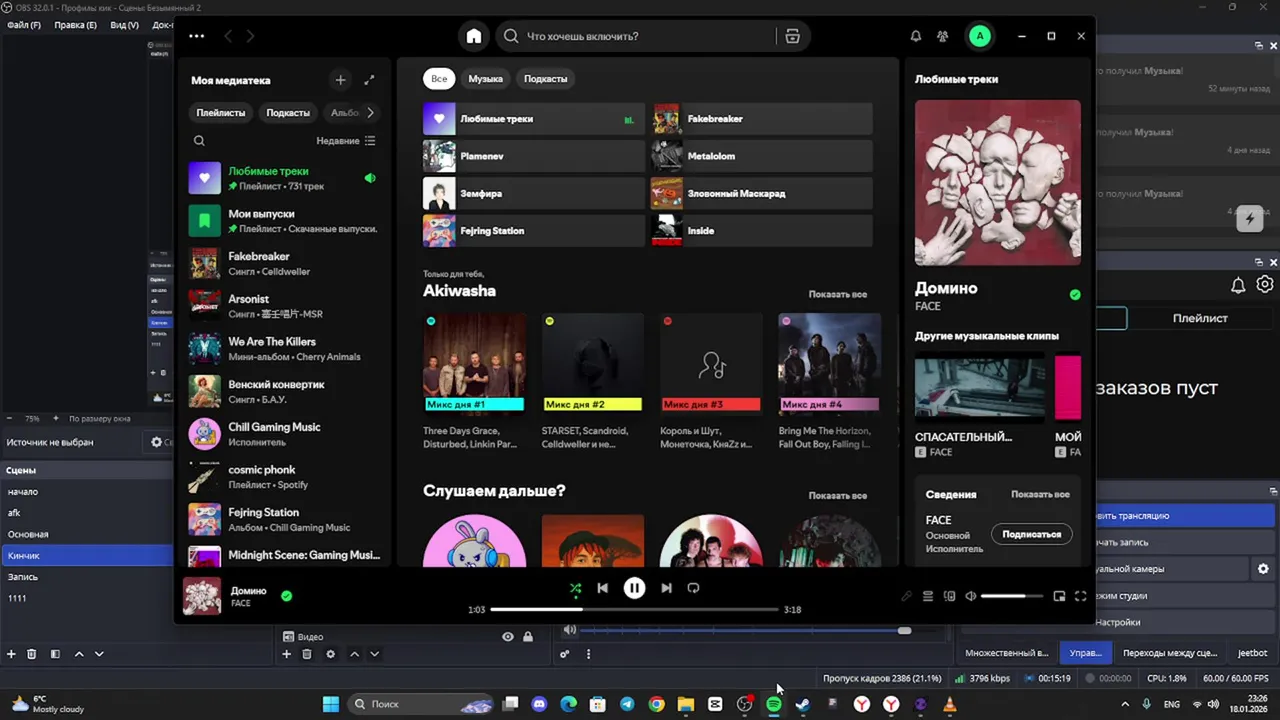Open the OBS 'Правка (E)' menu

click(76, 25)
